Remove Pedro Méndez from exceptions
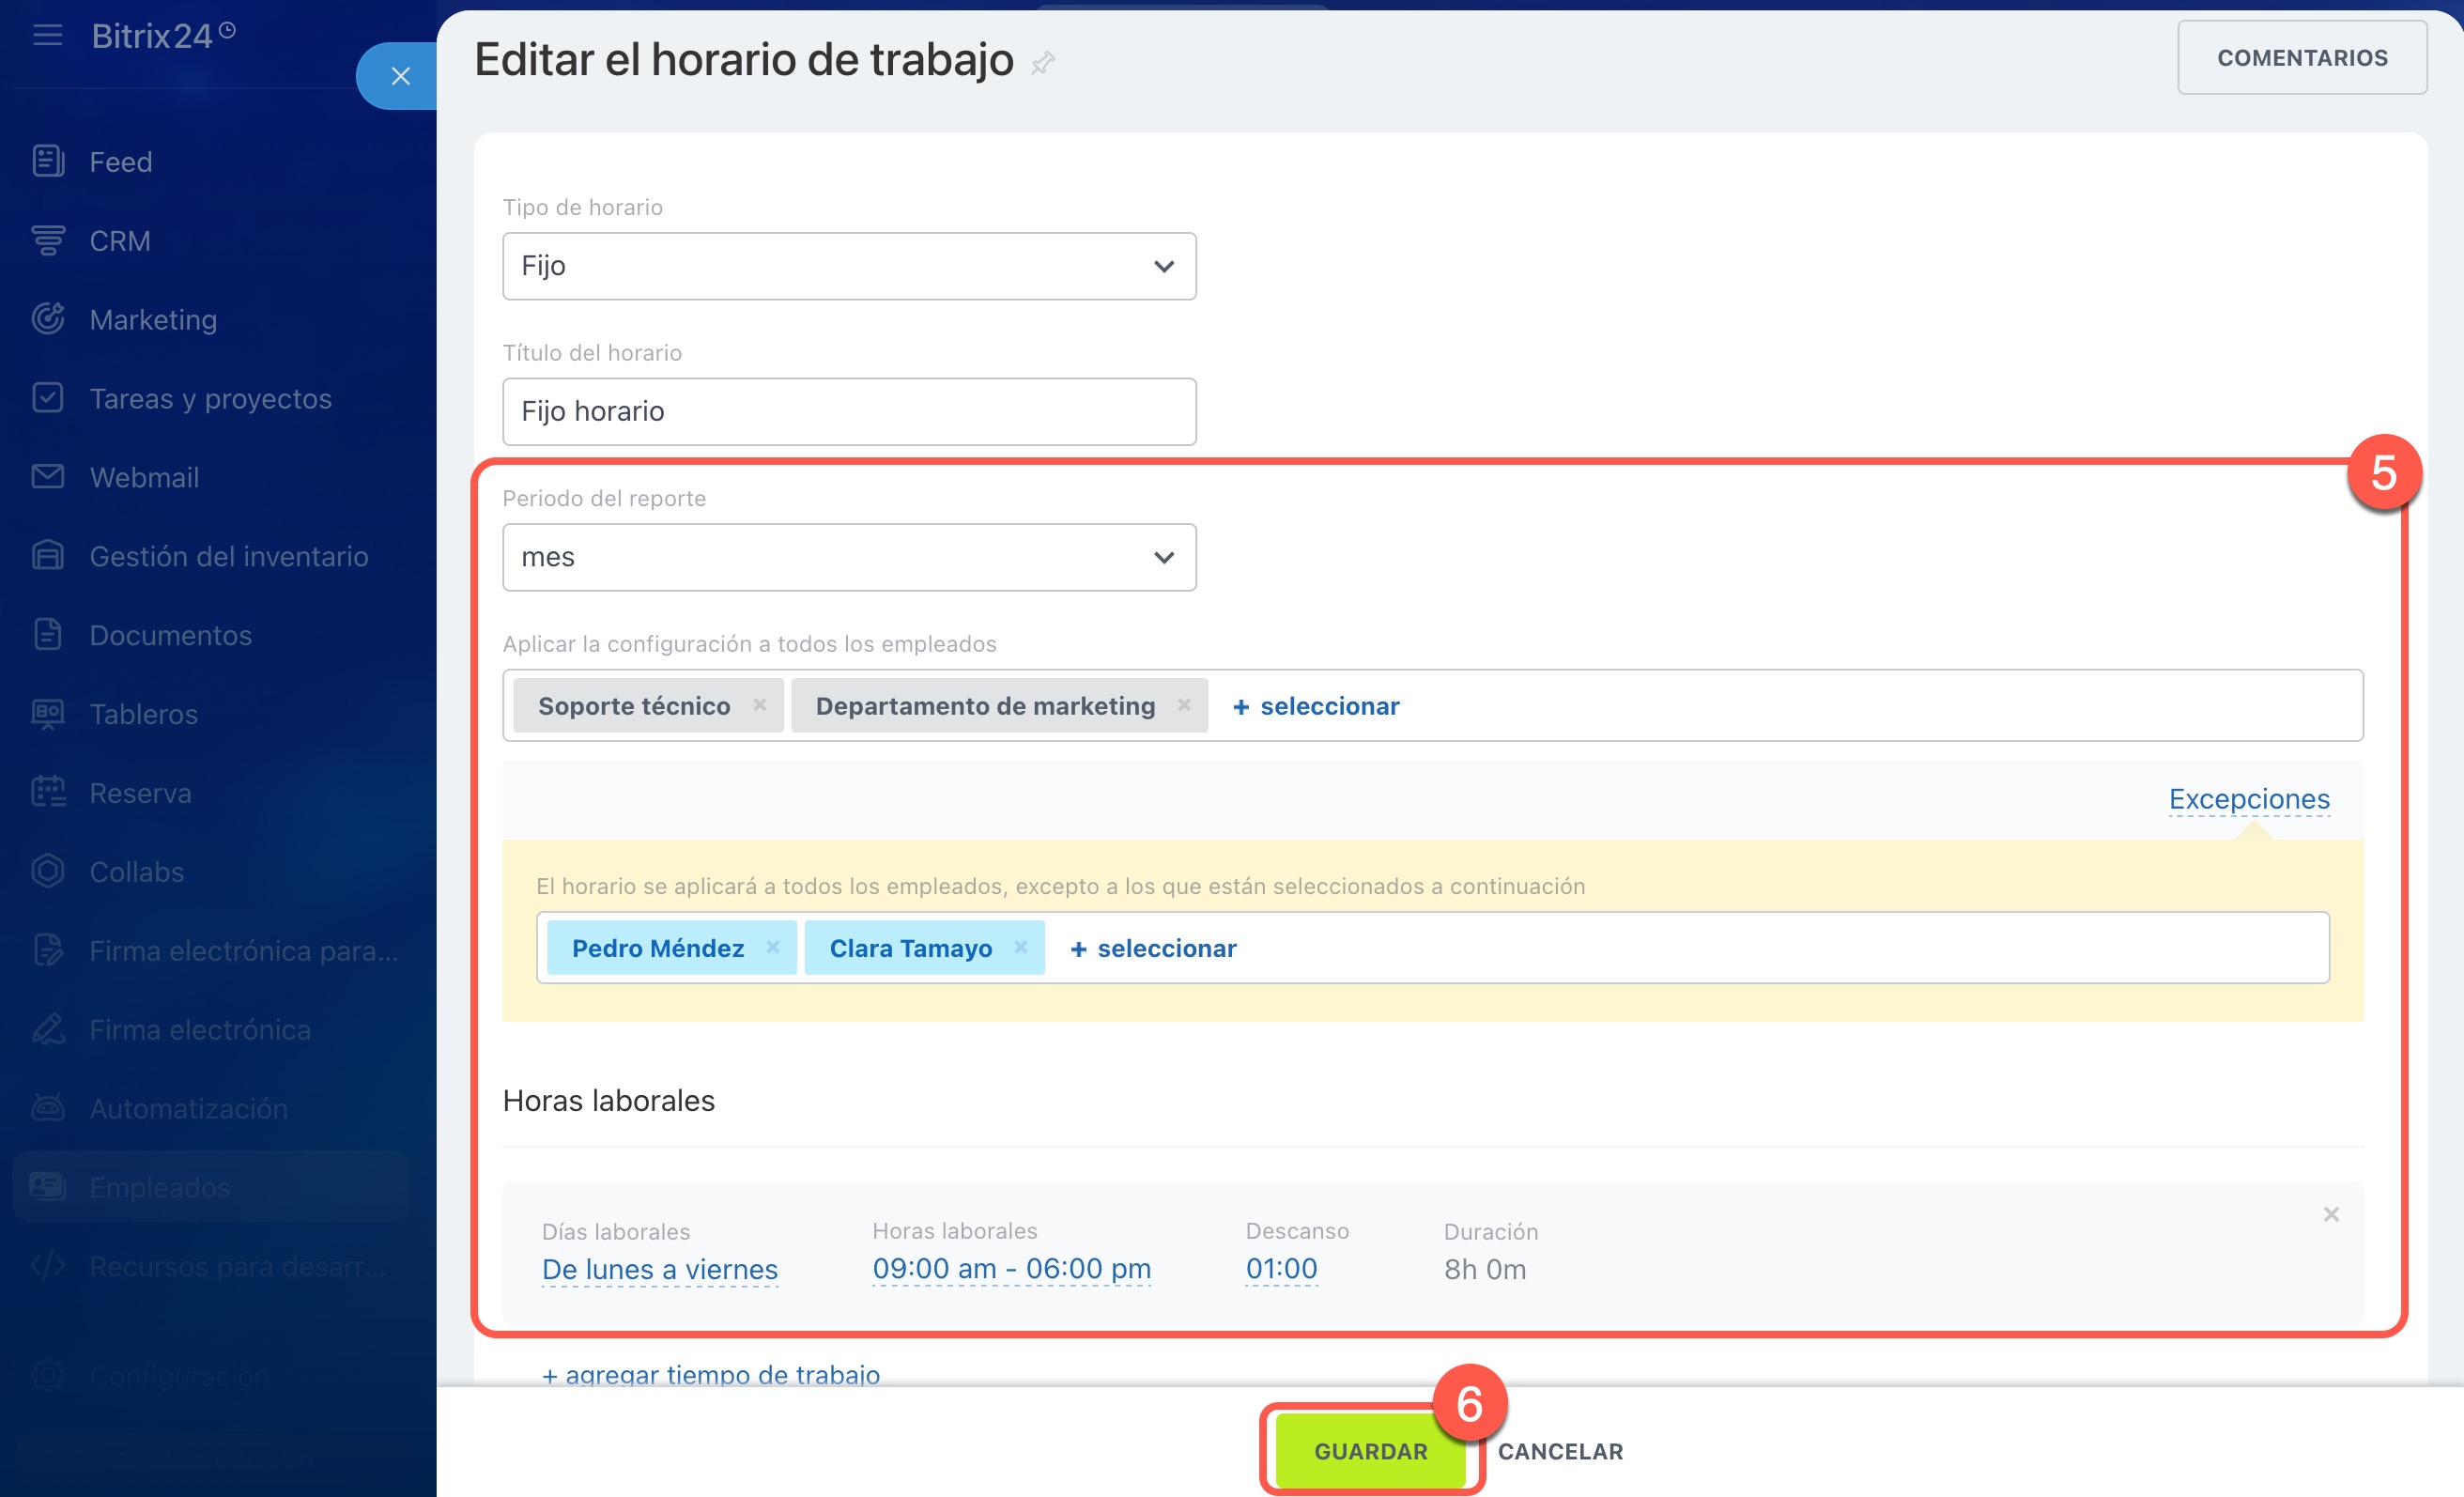Image resolution: width=2464 pixels, height=1497 pixels. (773, 947)
